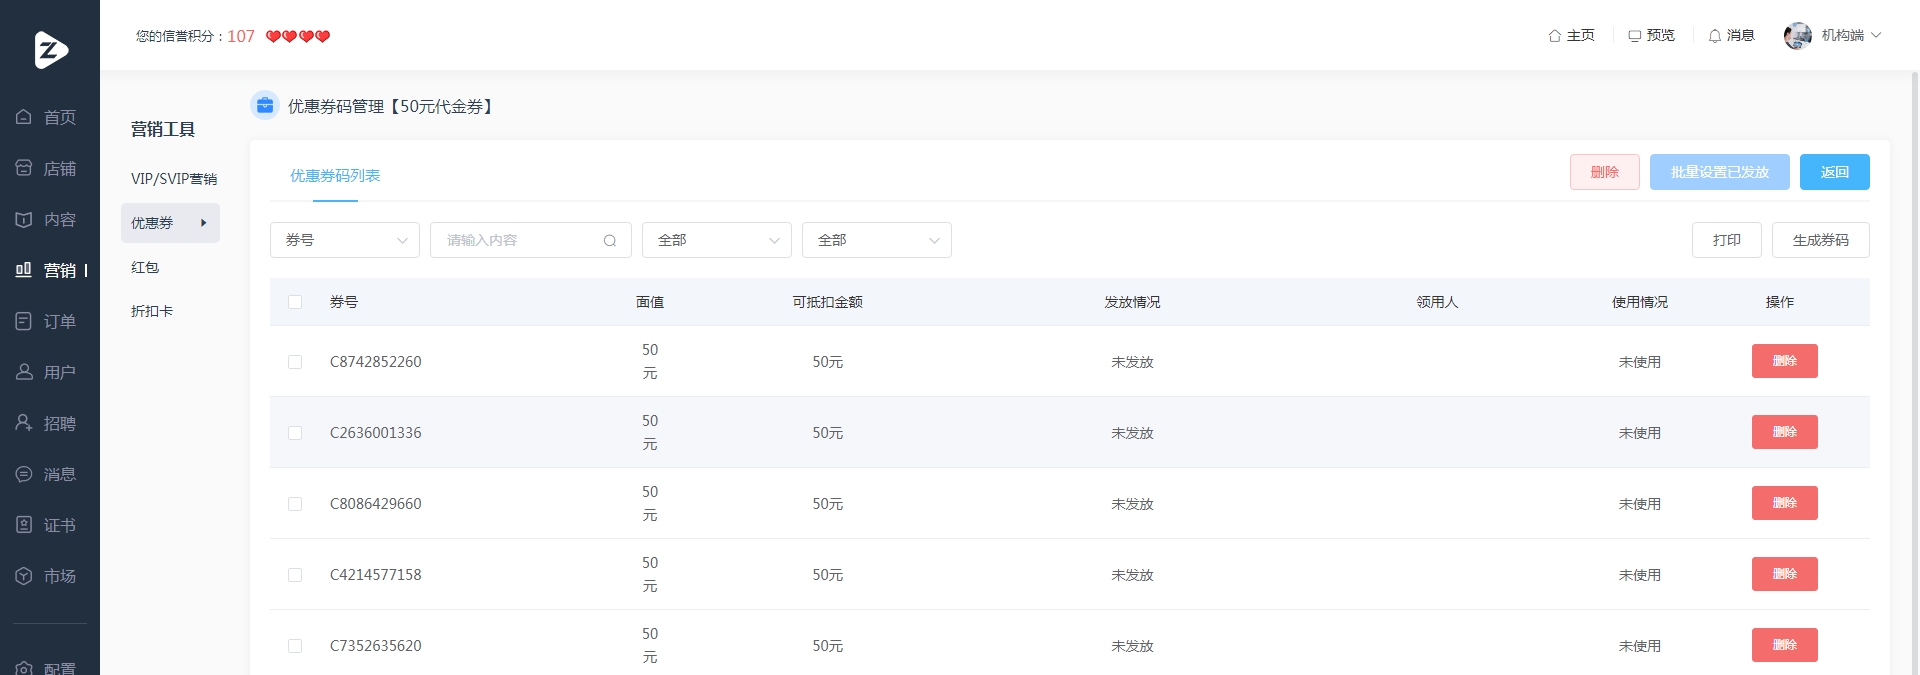Open the 首页 home icon in the sidebar
1920x675 pixels.
point(24,117)
